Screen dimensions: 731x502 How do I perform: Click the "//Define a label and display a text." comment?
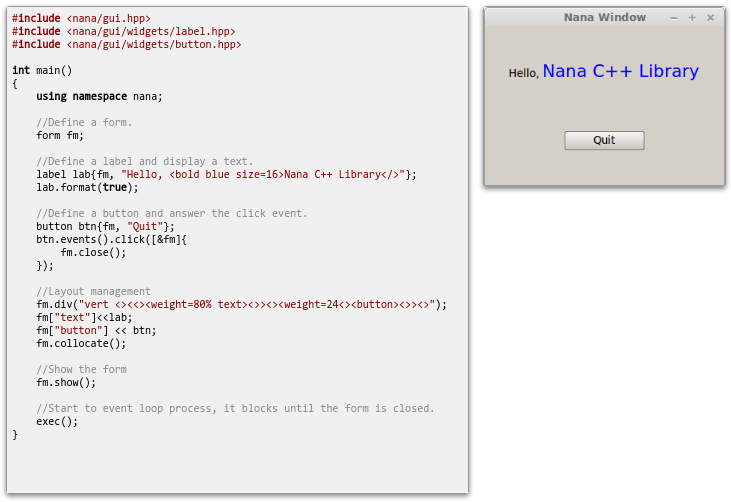tap(145, 162)
